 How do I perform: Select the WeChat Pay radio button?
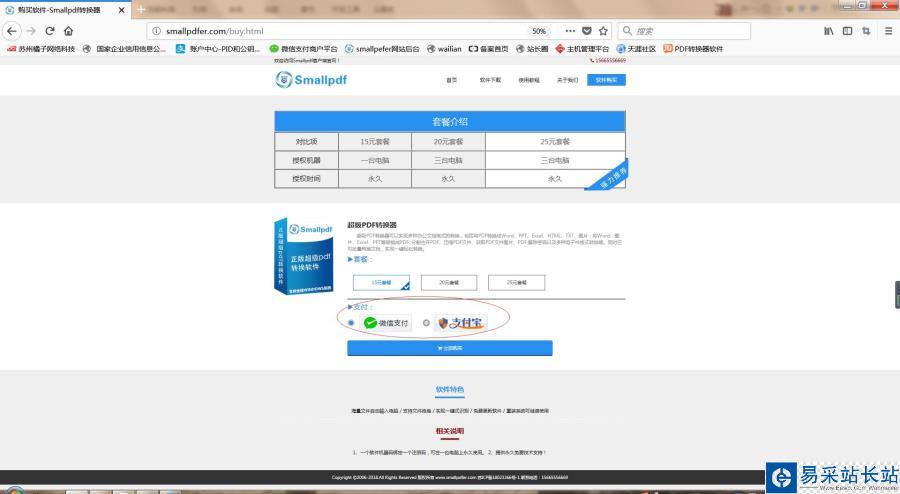click(351, 323)
